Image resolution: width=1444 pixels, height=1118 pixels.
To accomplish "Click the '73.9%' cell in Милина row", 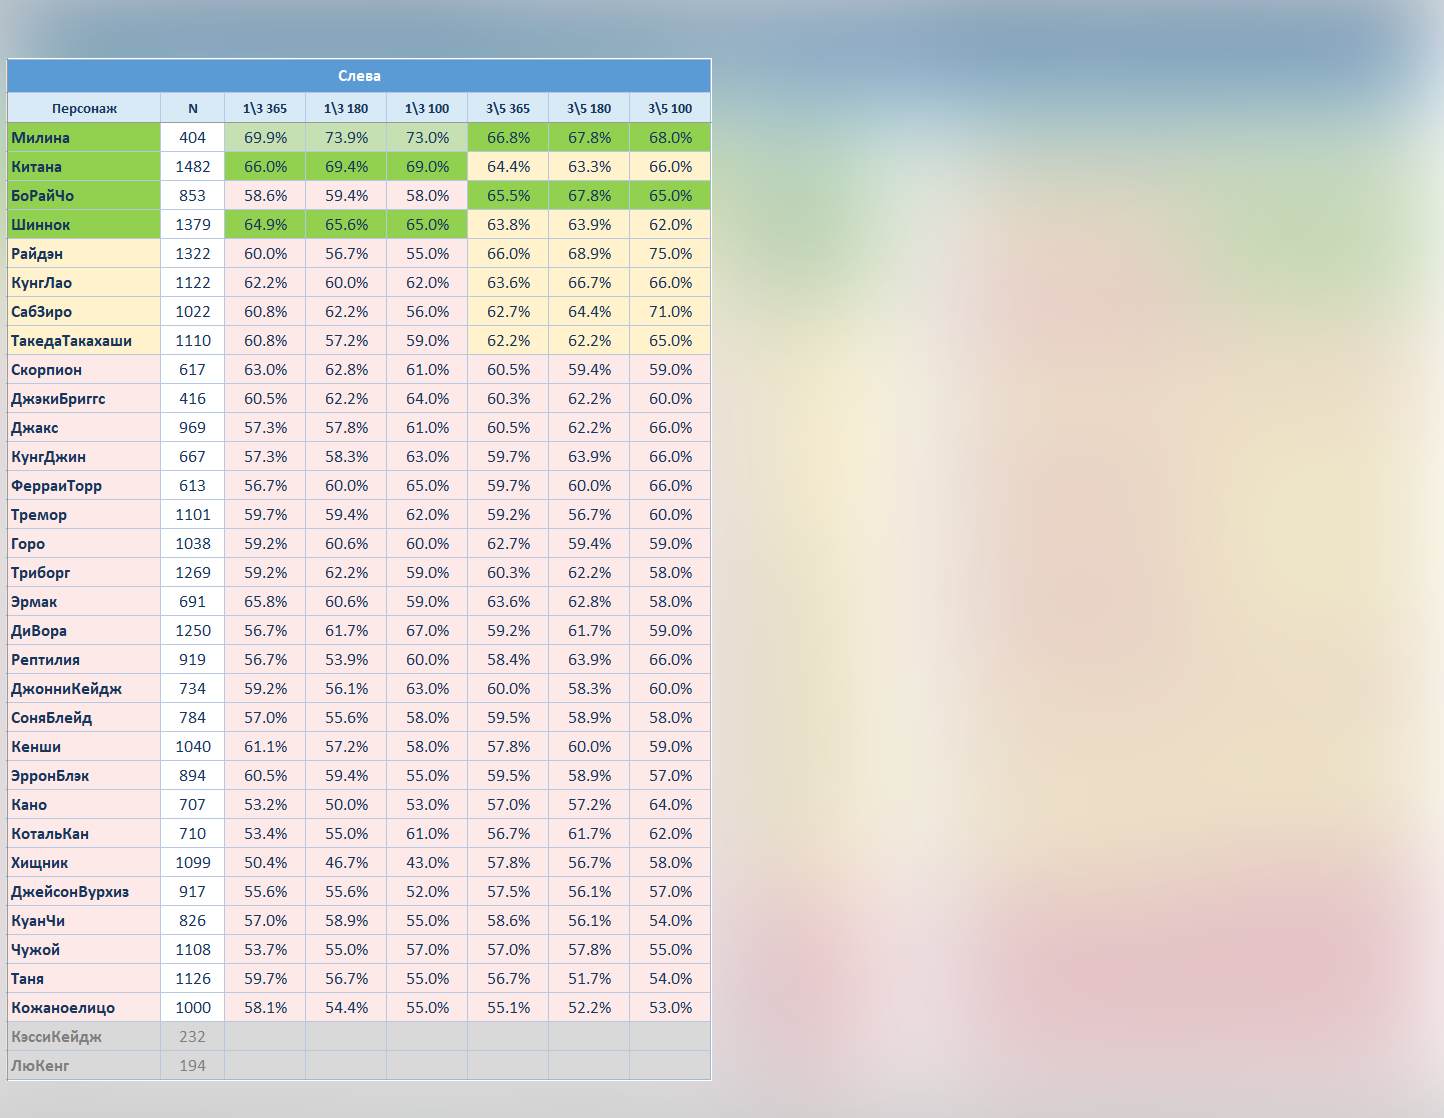I will 346,138.
